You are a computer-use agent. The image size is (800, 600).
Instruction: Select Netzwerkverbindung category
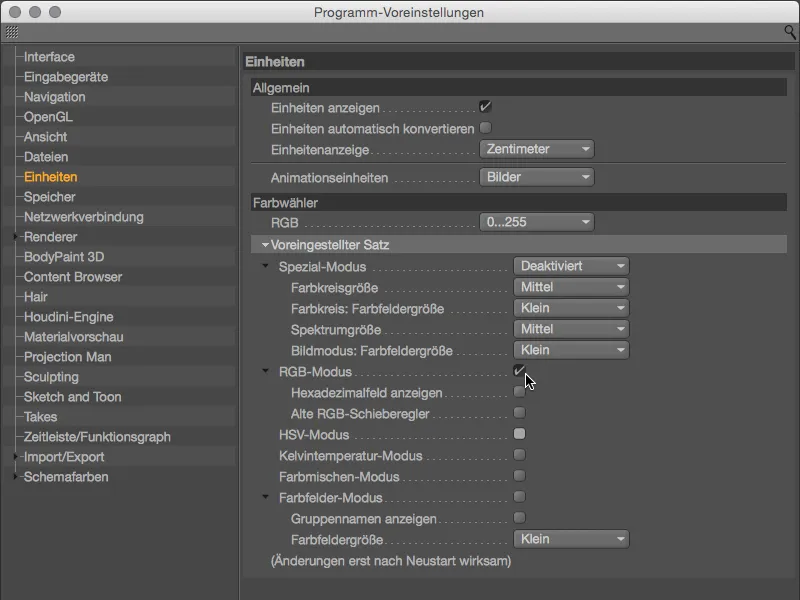click(x=84, y=217)
